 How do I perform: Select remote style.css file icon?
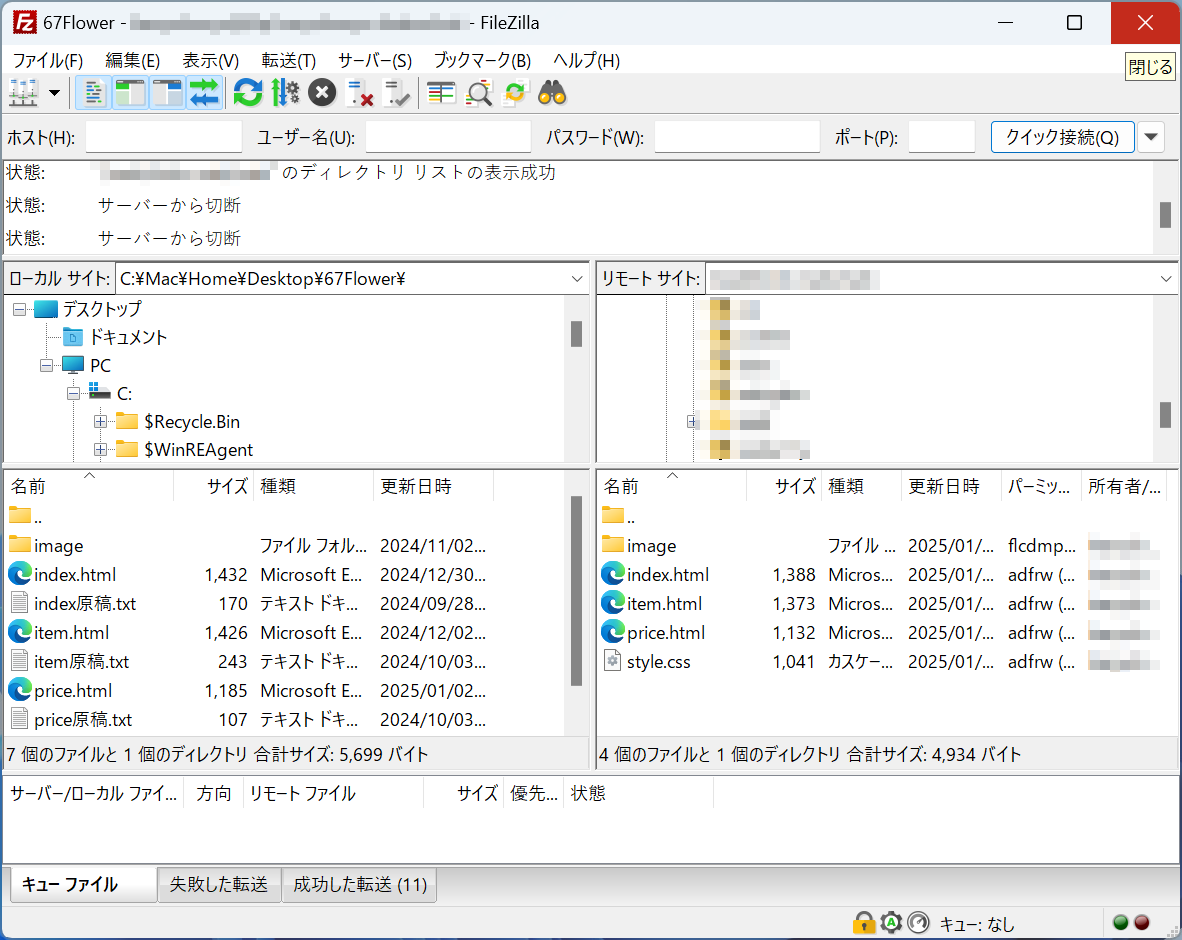coord(613,661)
